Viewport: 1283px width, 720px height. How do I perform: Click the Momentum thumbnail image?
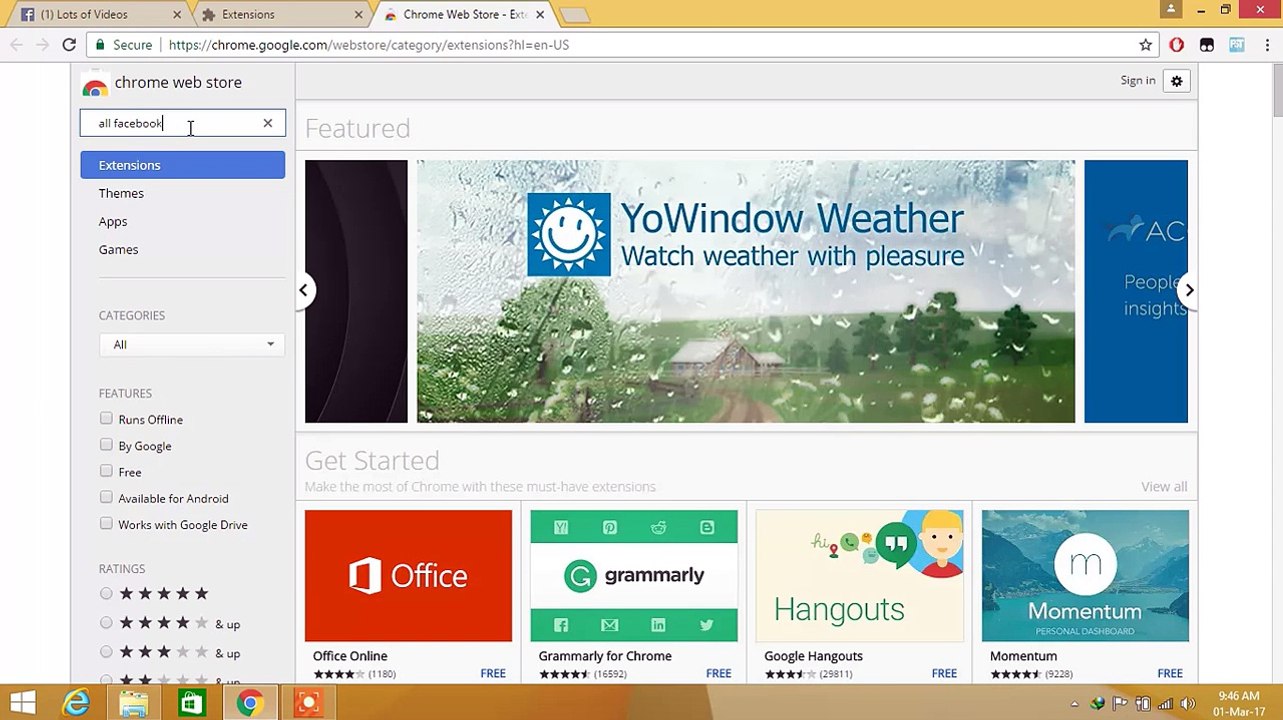1085,576
